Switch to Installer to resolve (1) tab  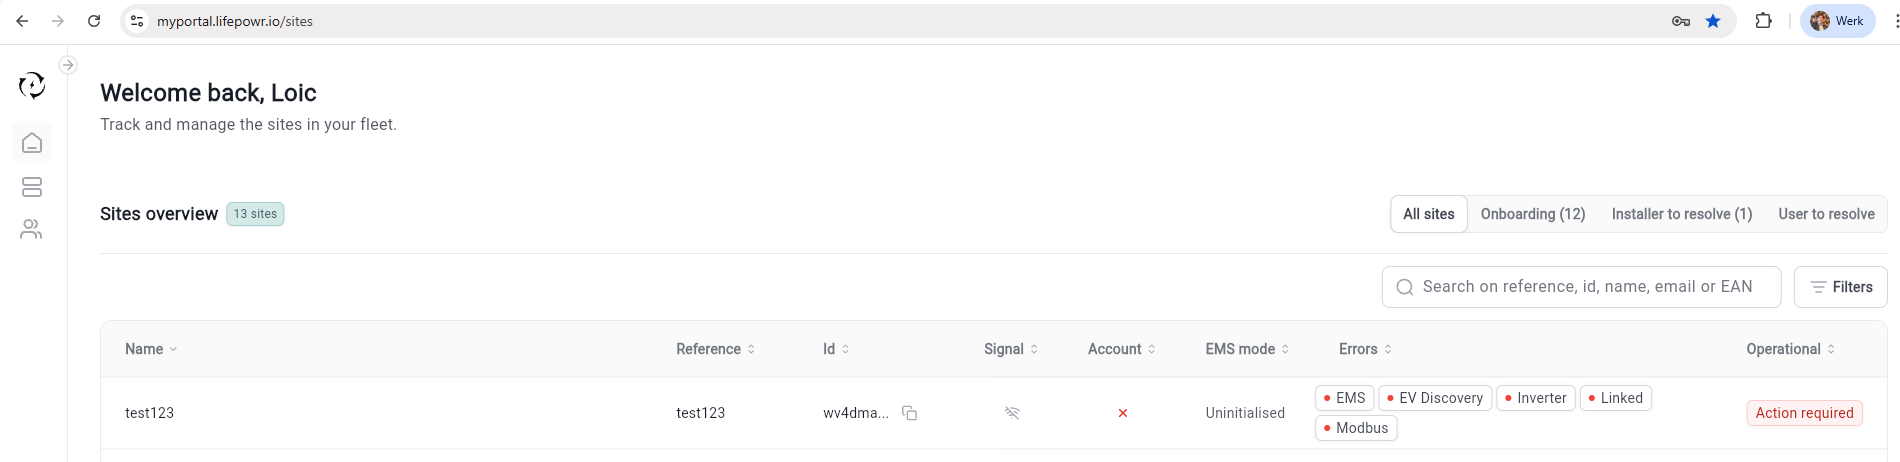point(1681,214)
